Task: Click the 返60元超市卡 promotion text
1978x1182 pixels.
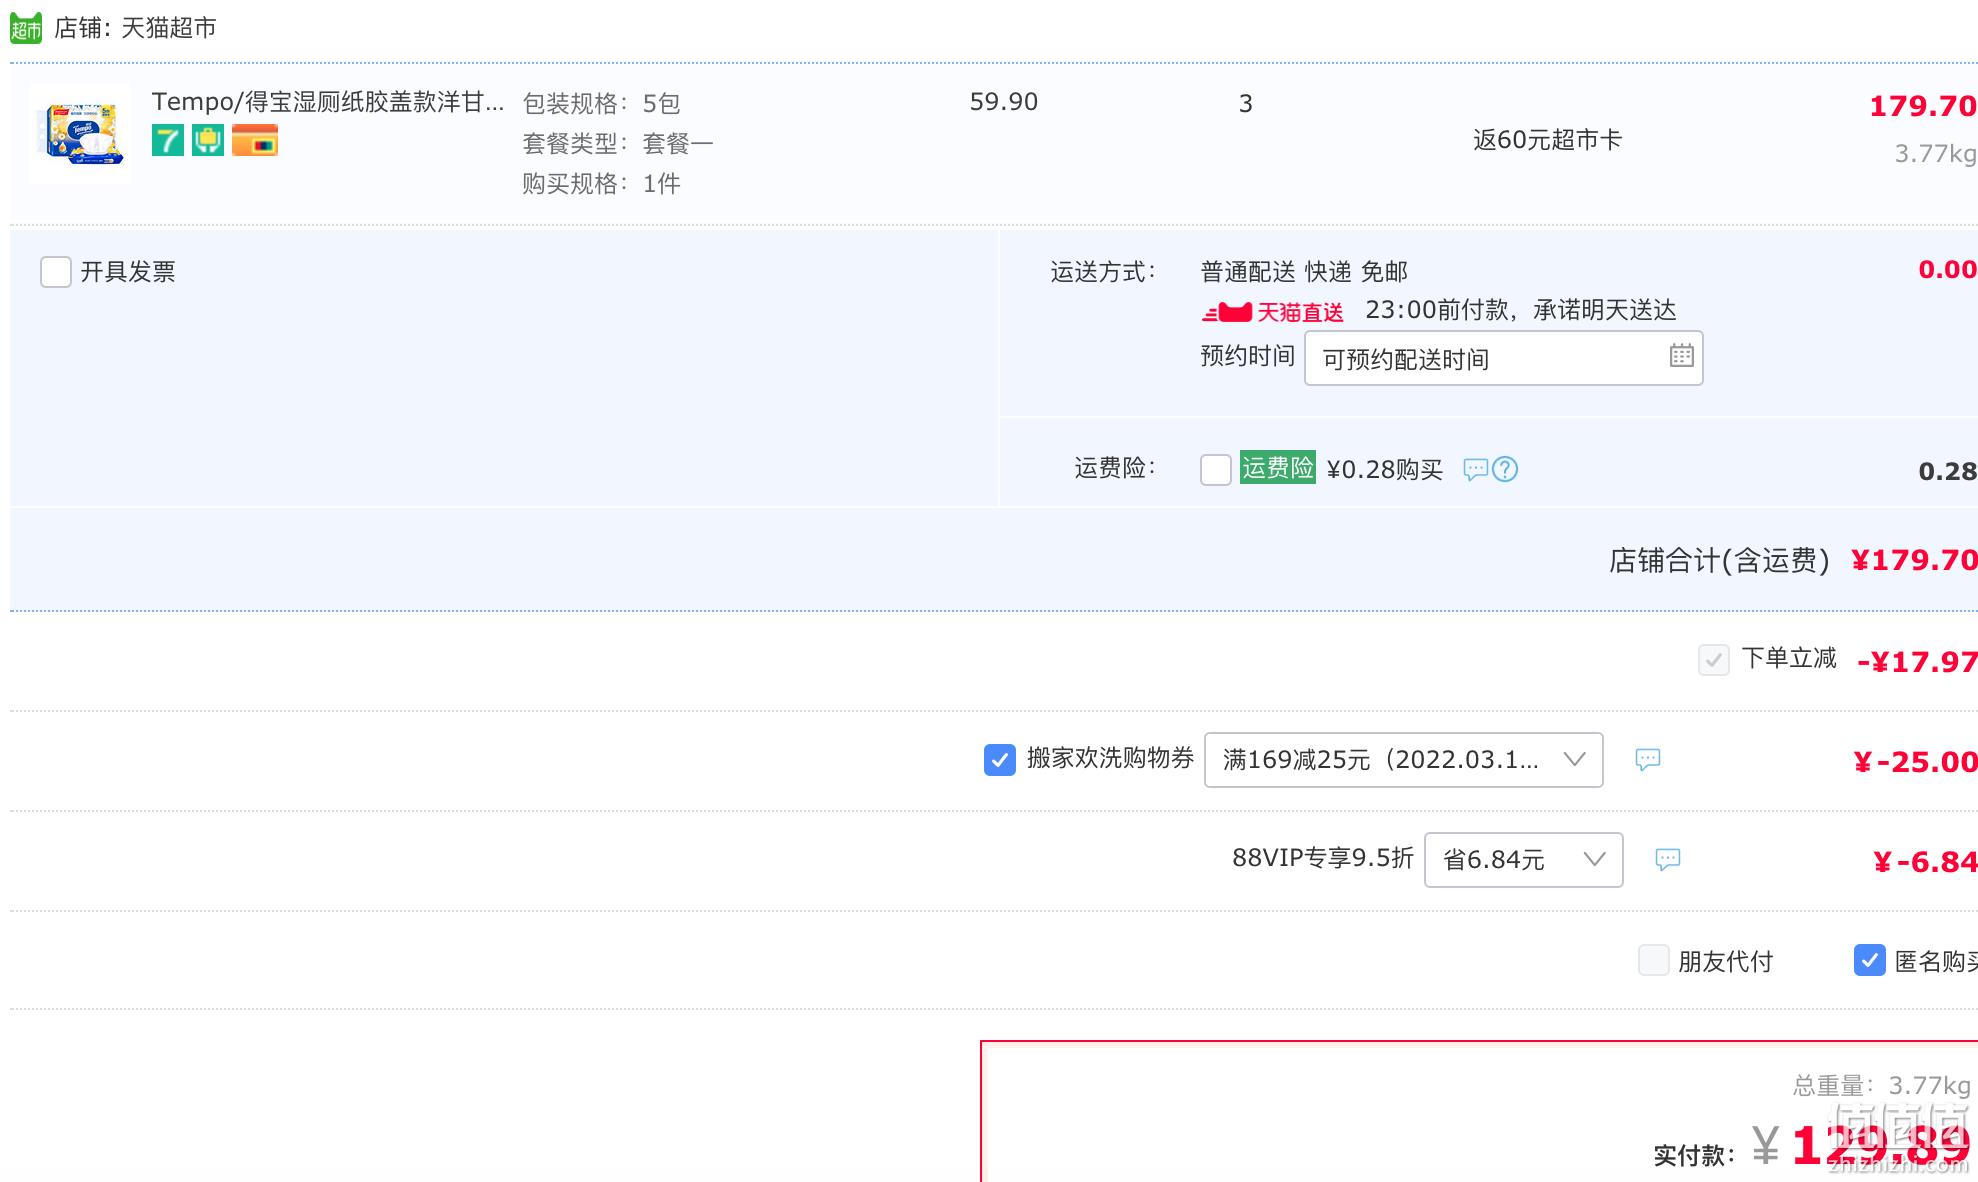Action: click(x=1547, y=140)
